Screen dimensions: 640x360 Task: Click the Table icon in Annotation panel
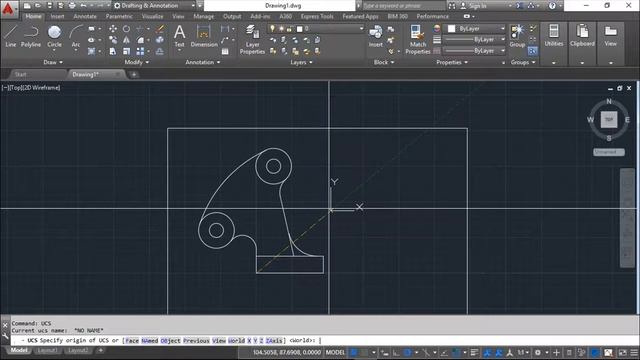225,51
